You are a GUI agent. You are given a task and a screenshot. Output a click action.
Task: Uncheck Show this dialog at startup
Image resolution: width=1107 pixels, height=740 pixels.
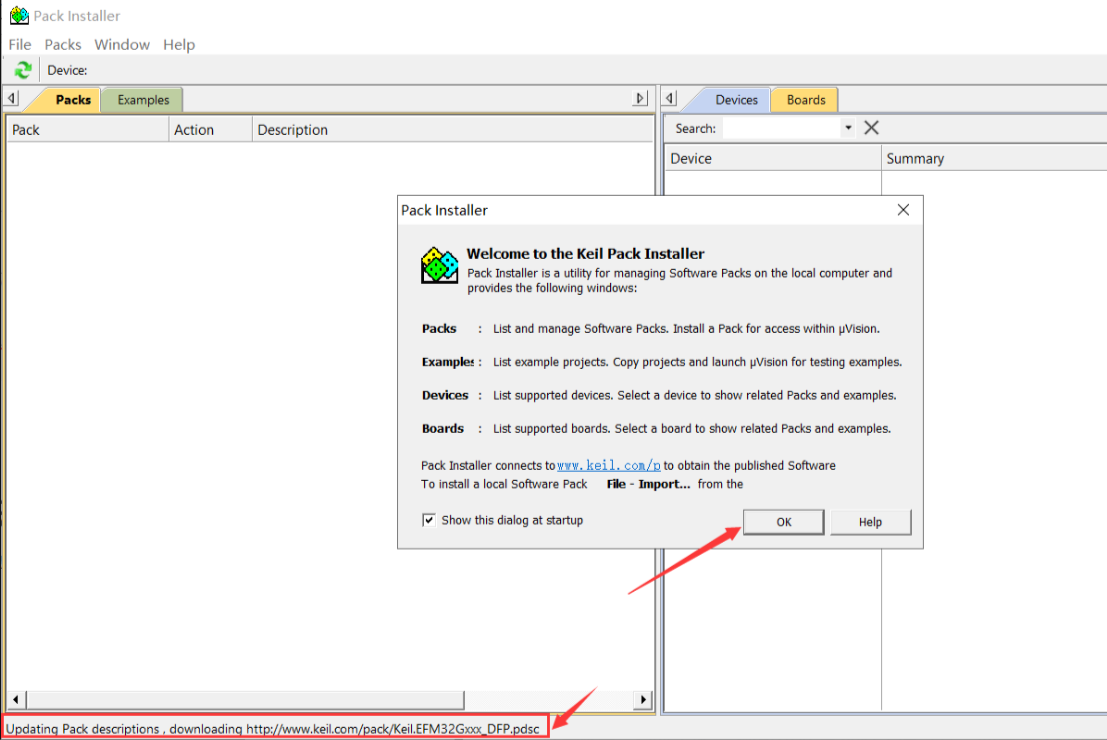click(x=429, y=520)
